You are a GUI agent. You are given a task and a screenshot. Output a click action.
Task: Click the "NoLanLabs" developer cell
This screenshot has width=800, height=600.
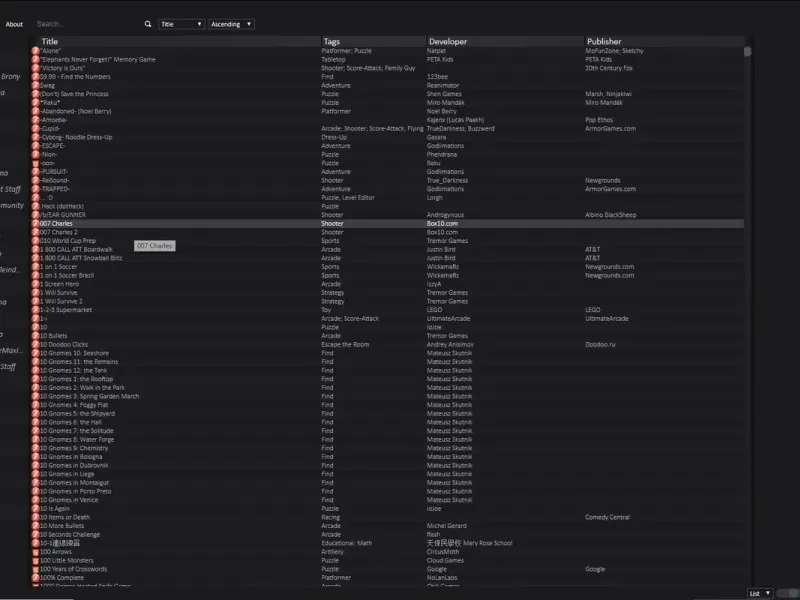[442, 578]
